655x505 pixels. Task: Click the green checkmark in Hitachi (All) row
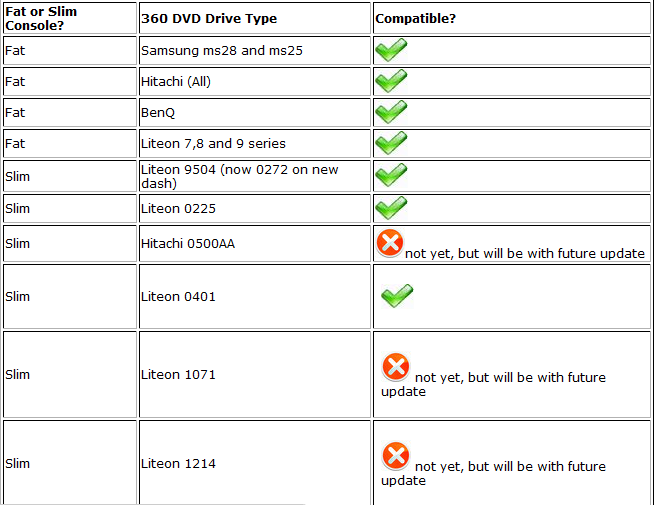391,80
